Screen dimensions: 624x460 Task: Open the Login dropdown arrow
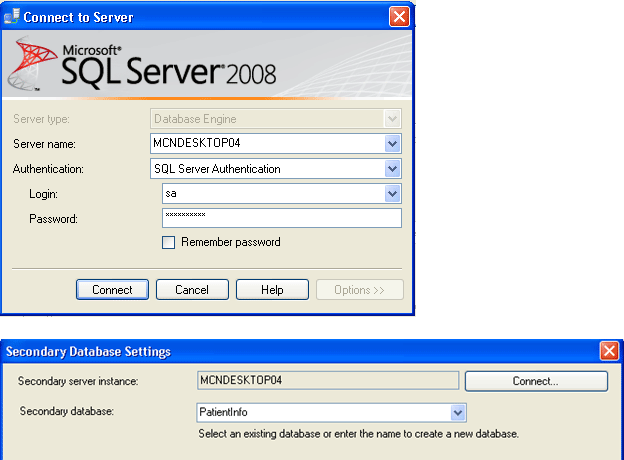pyautogui.click(x=392, y=194)
